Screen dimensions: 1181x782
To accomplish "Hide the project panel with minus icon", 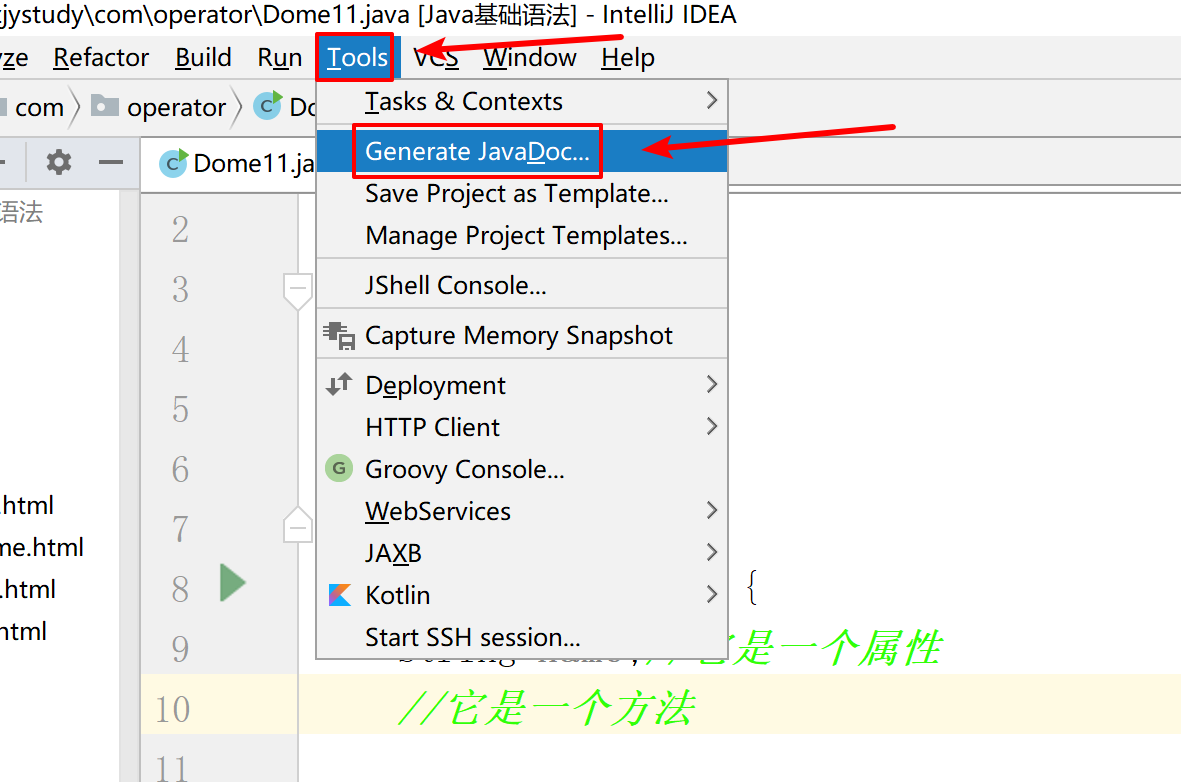I will click(x=111, y=162).
